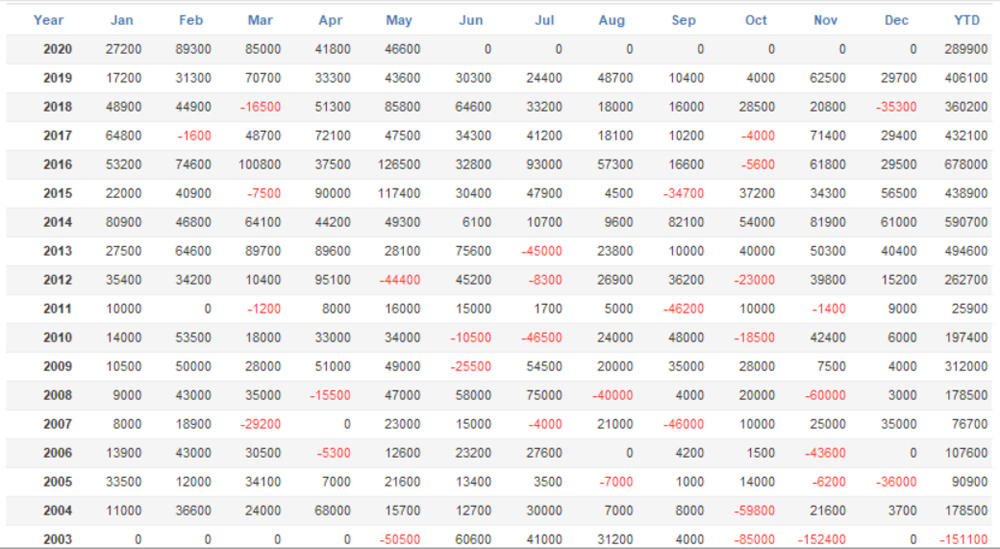This screenshot has height=549, width=1000.
Task: Click 2008 Jul value 75000
Action: coord(545,395)
